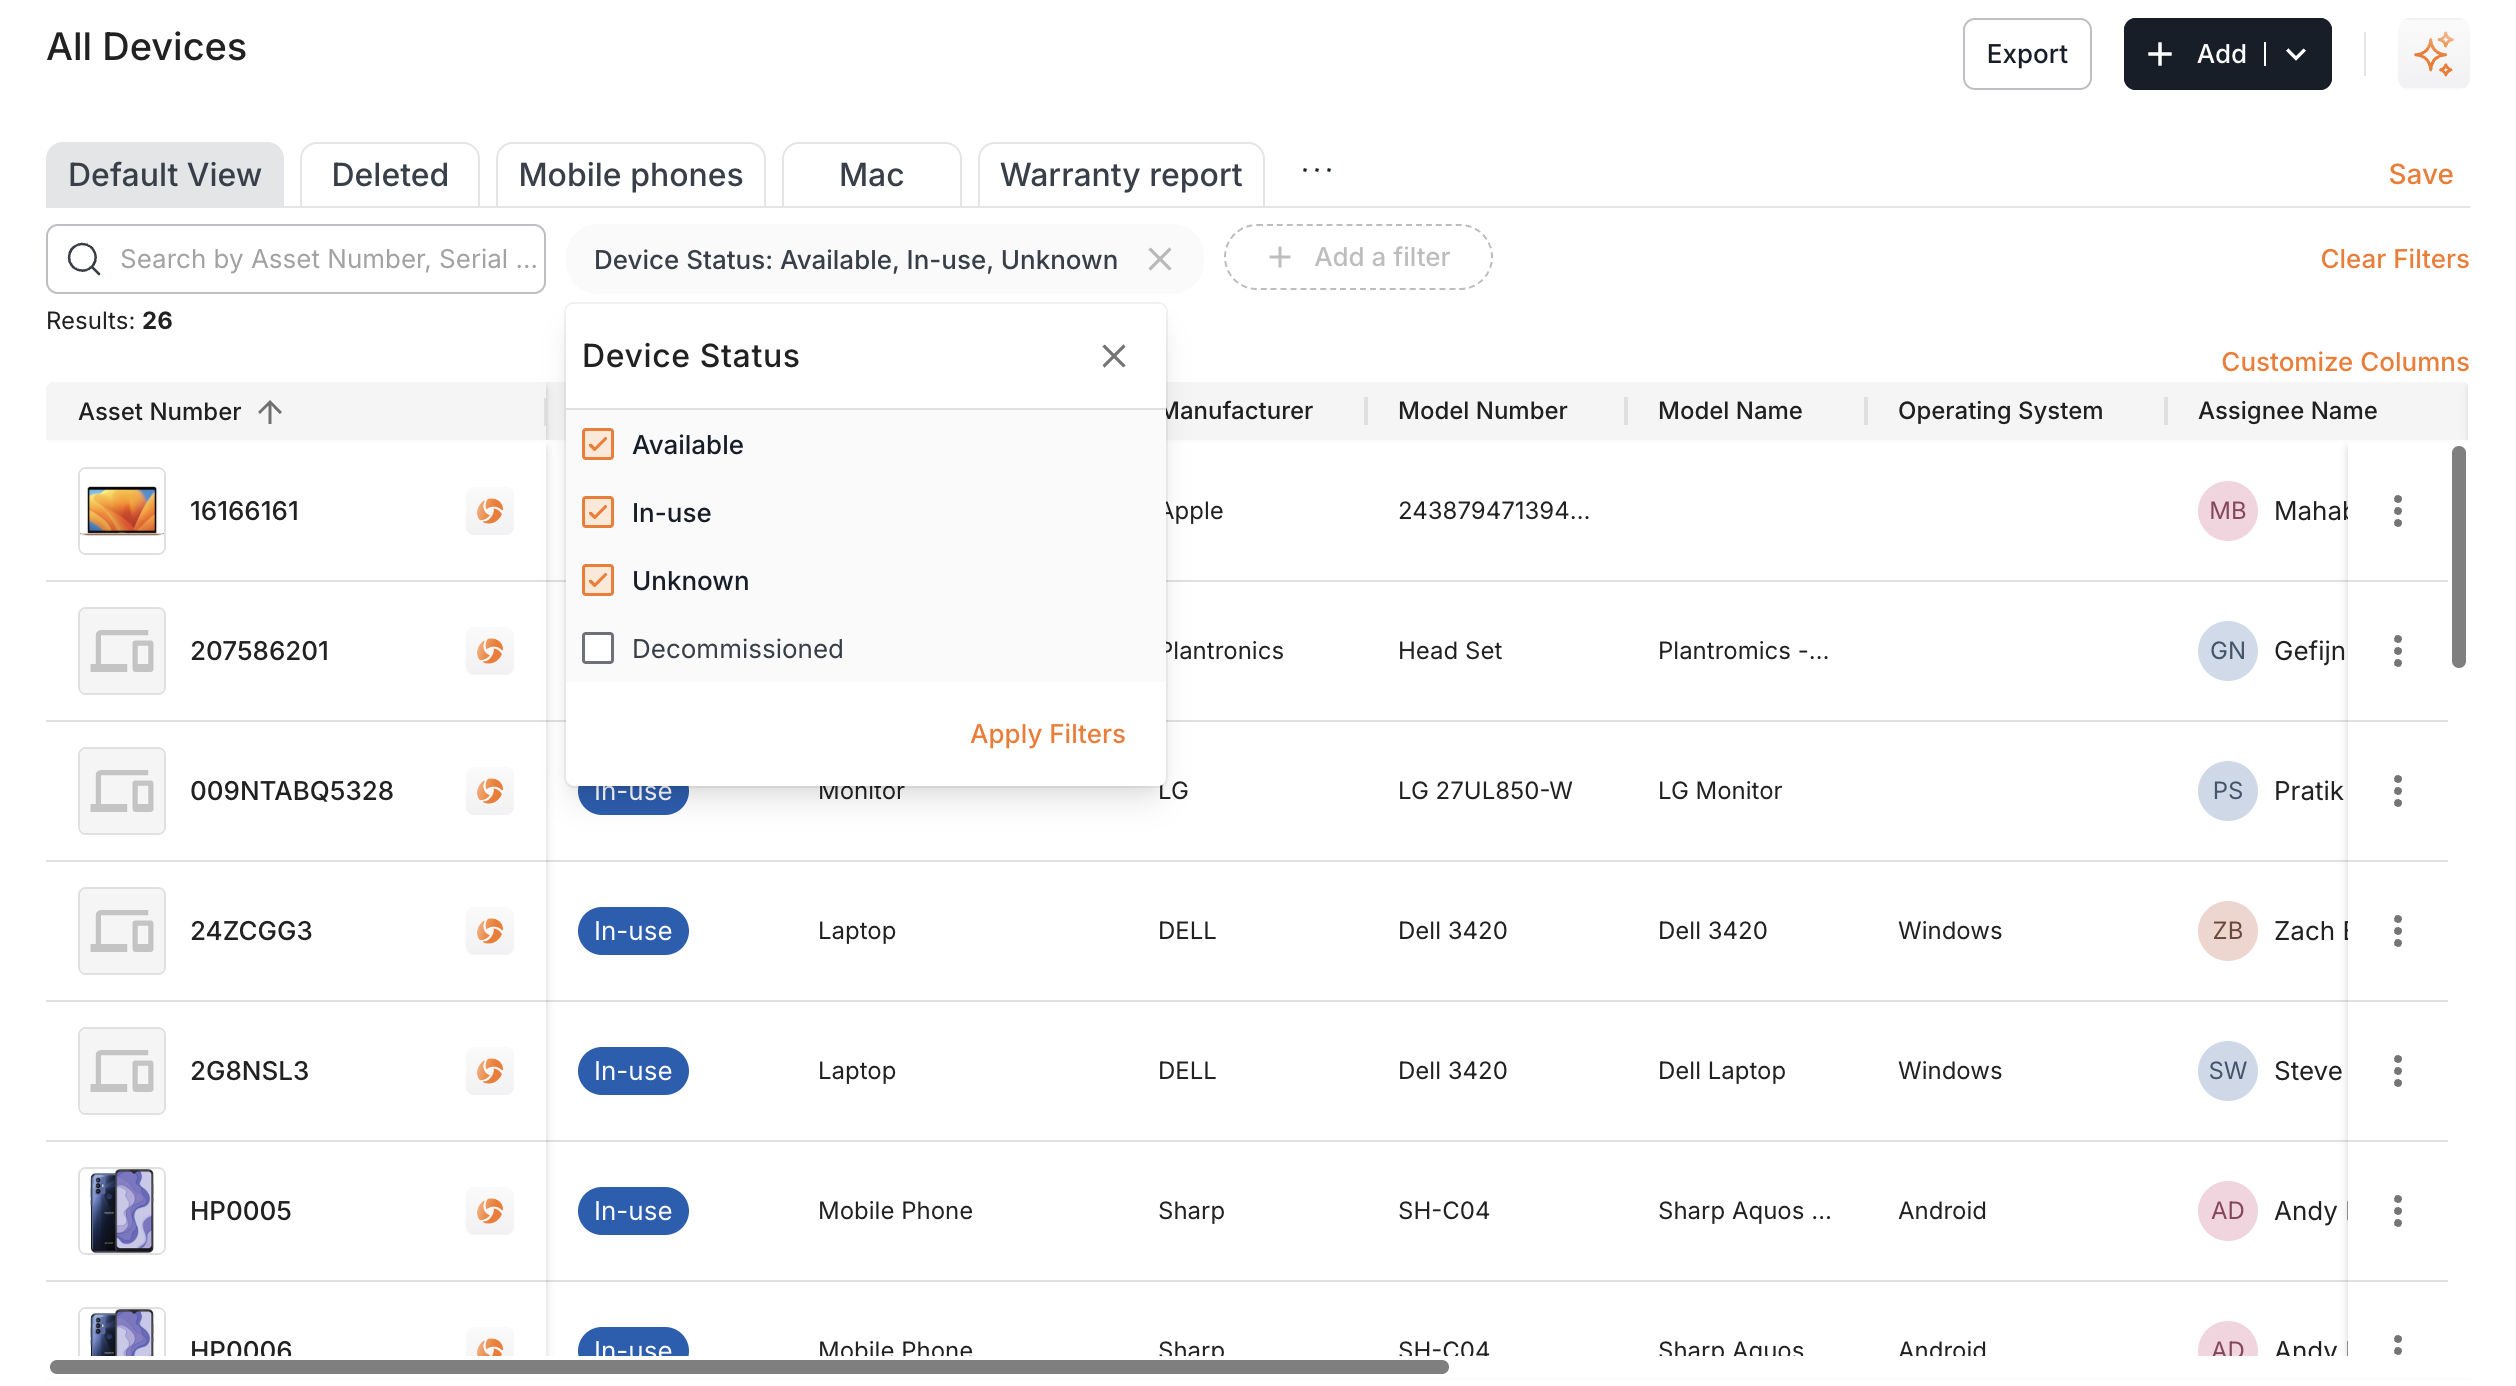Click the LG 27UL850-W model cell
Screen dimensions: 2516x1386
tap(1485, 791)
